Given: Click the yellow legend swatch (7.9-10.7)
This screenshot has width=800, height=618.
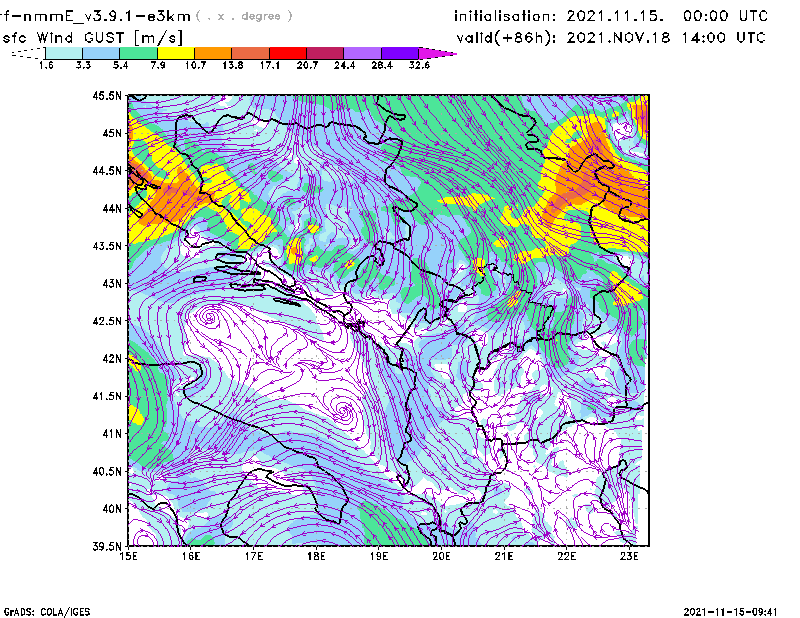Looking at the screenshot, I should (176, 53).
